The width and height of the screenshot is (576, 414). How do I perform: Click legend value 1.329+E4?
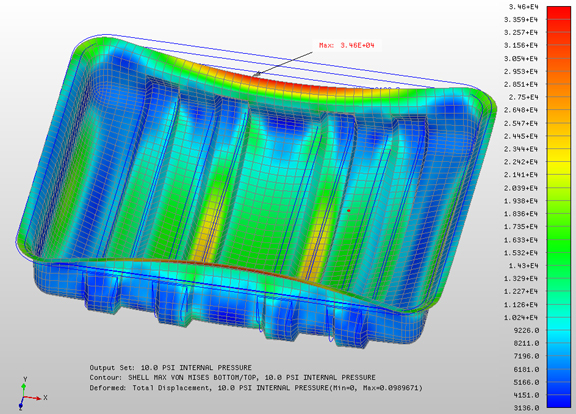pyautogui.click(x=521, y=278)
